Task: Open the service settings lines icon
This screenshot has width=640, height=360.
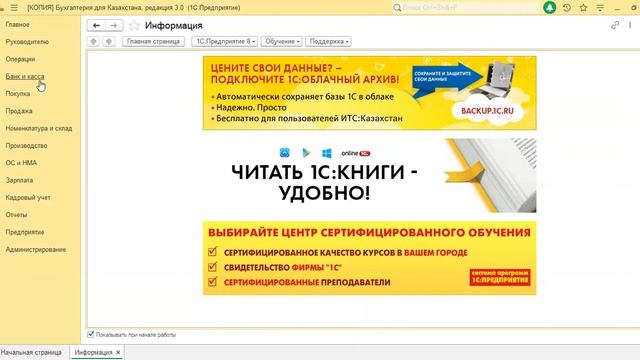Action: click(x=600, y=7)
